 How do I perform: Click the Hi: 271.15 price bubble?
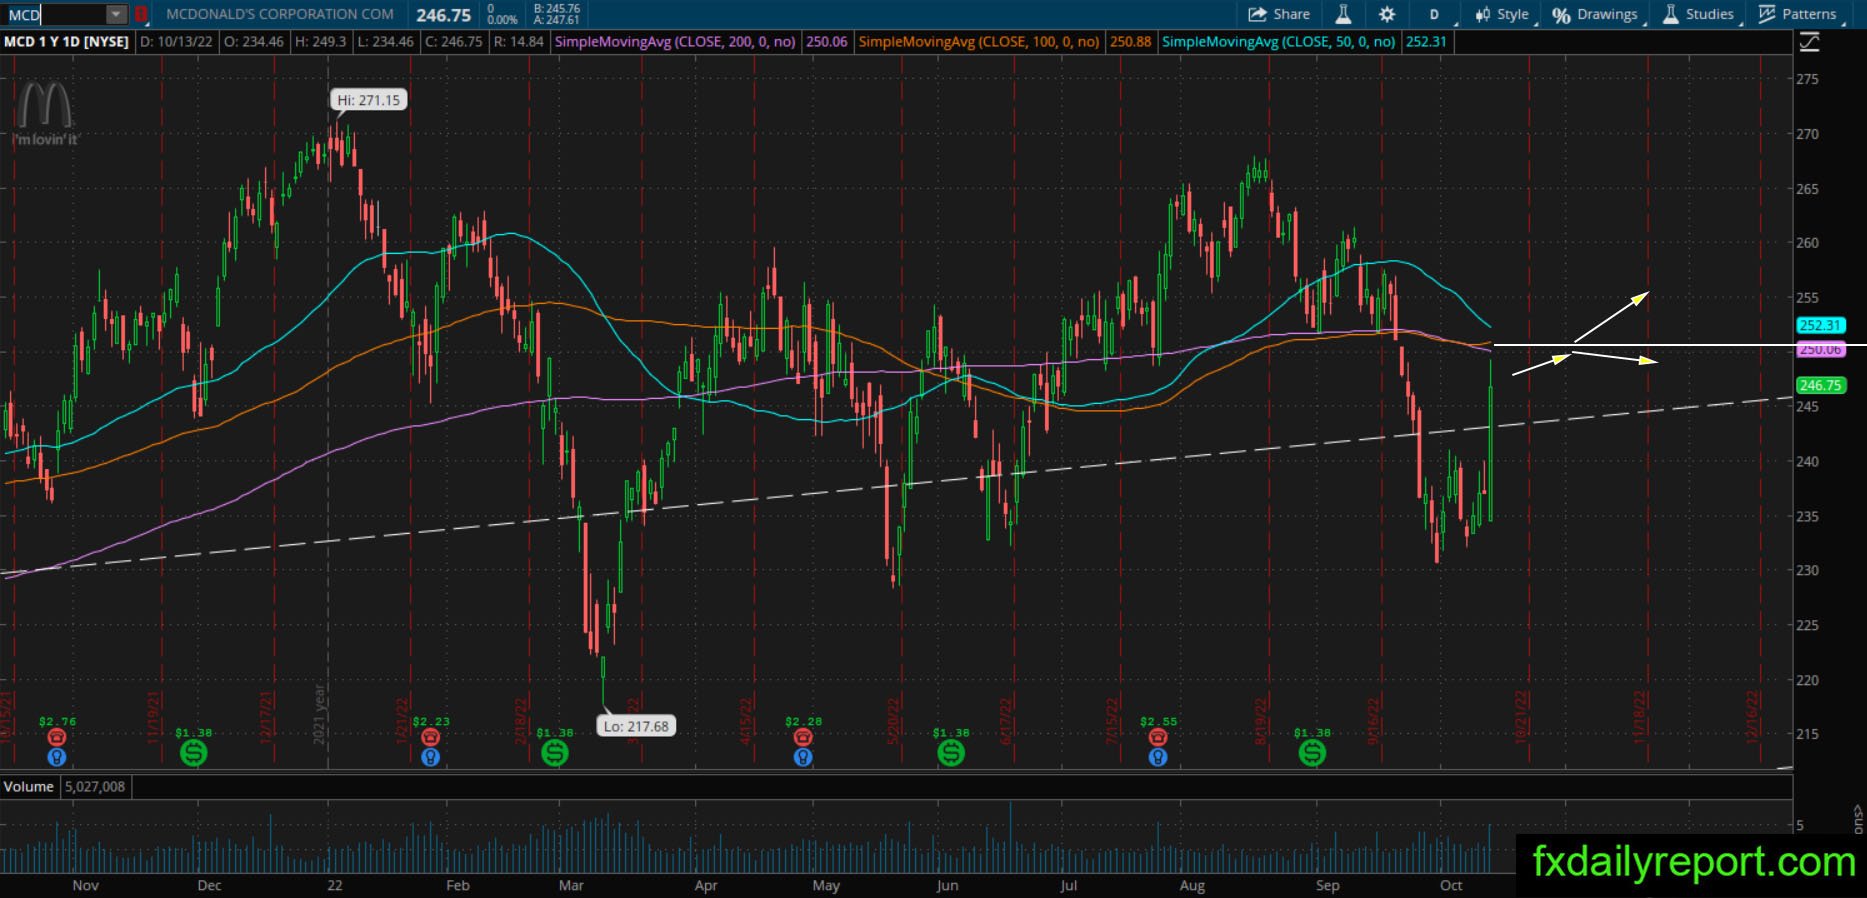pyautogui.click(x=368, y=100)
